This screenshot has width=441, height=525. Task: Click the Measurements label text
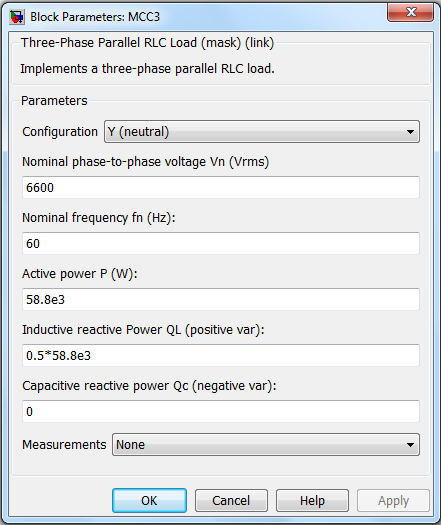(x=64, y=445)
